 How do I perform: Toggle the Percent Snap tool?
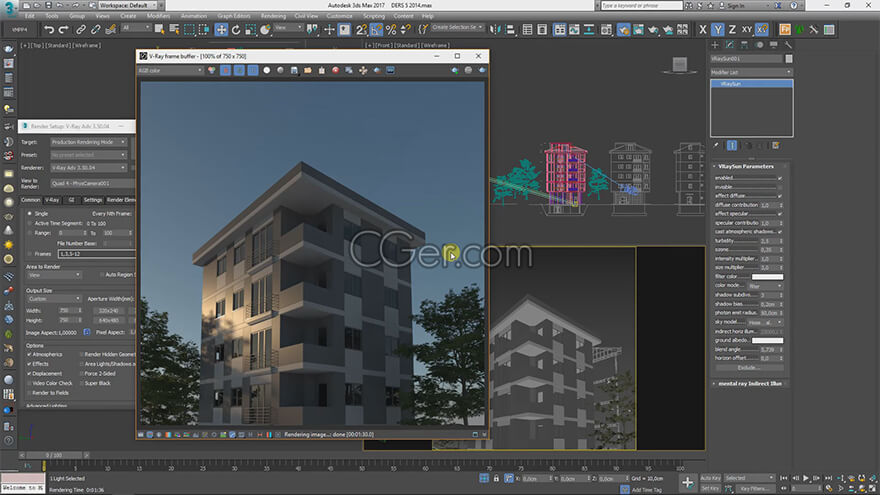391,29
